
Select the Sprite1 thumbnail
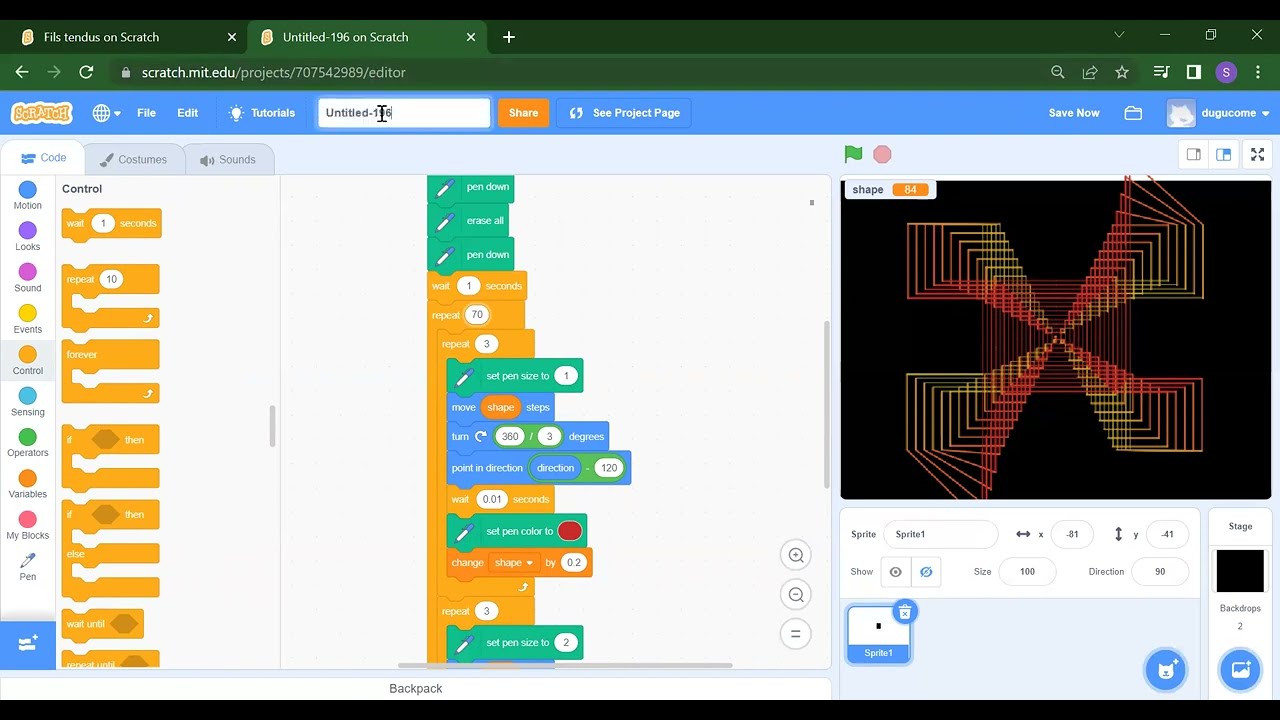point(878,635)
